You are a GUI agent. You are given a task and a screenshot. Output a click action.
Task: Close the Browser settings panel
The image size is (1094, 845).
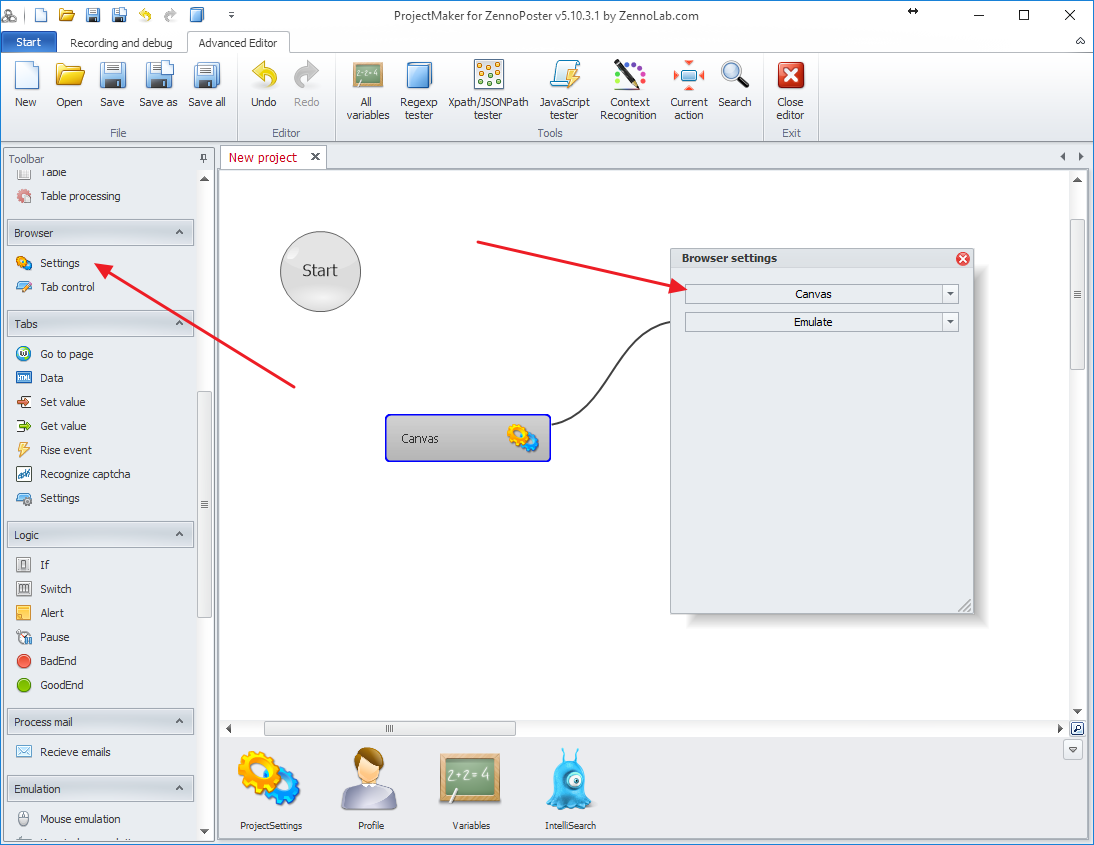(x=963, y=259)
